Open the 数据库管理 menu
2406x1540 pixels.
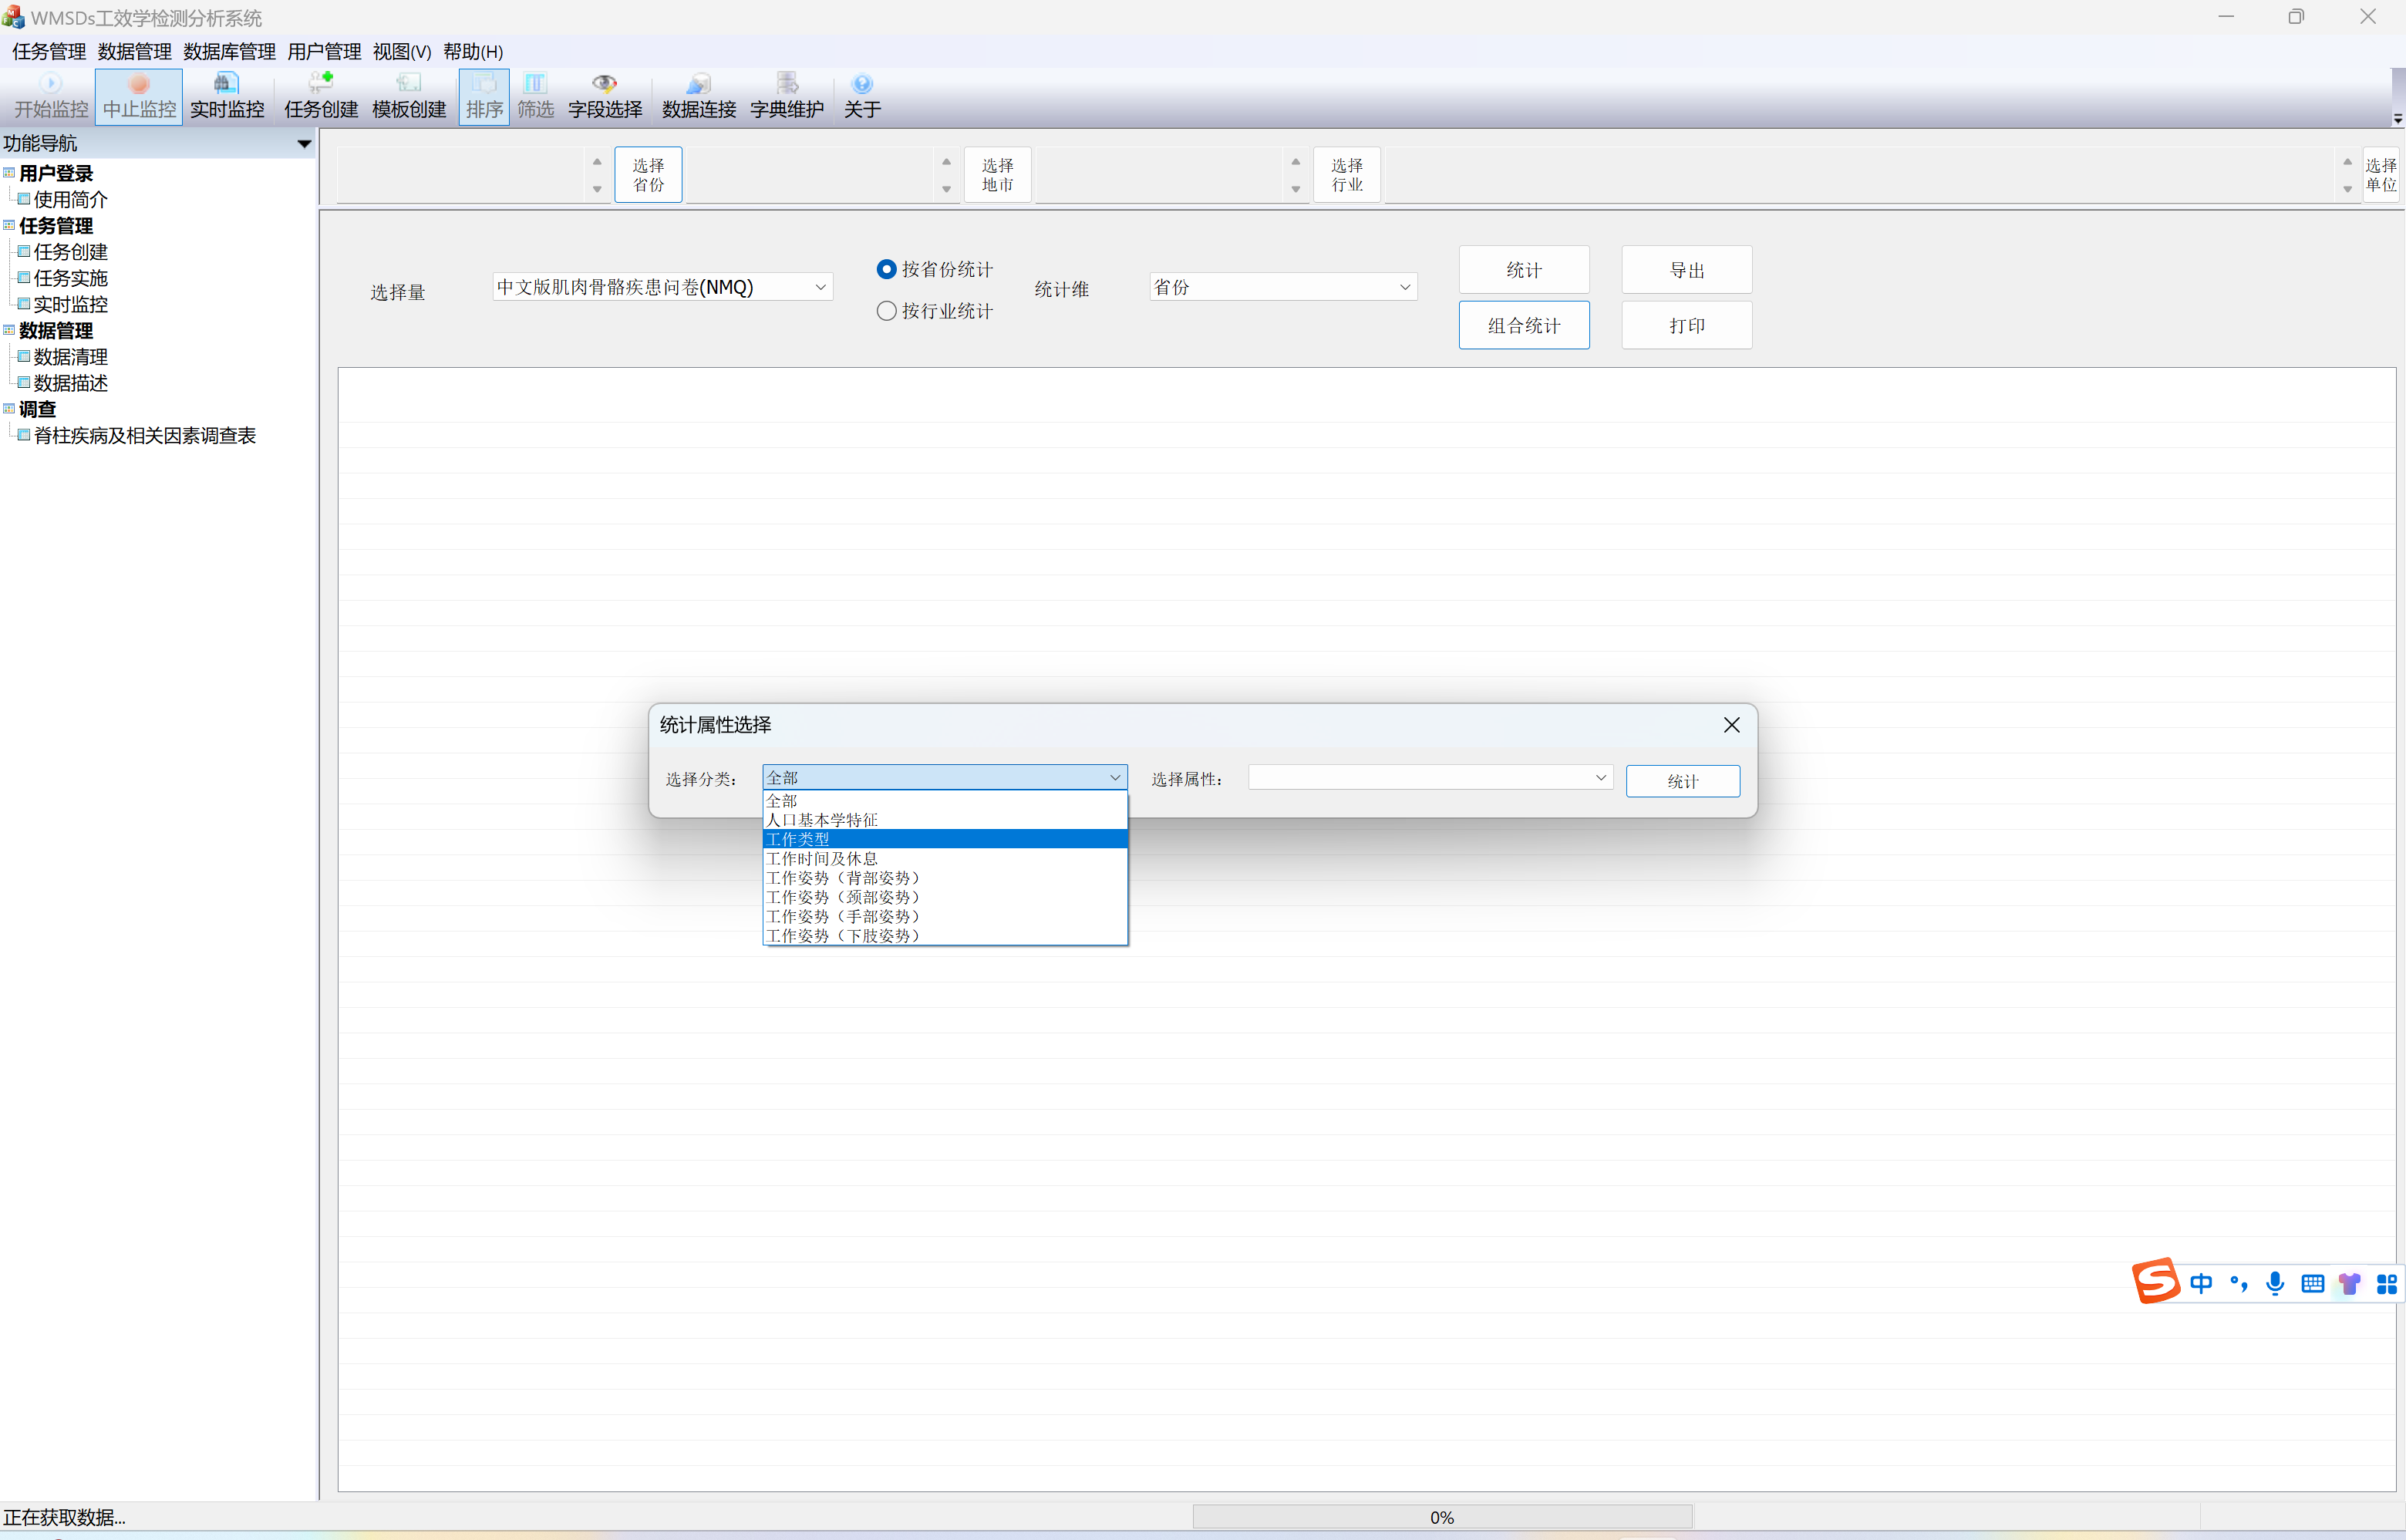pos(229,51)
